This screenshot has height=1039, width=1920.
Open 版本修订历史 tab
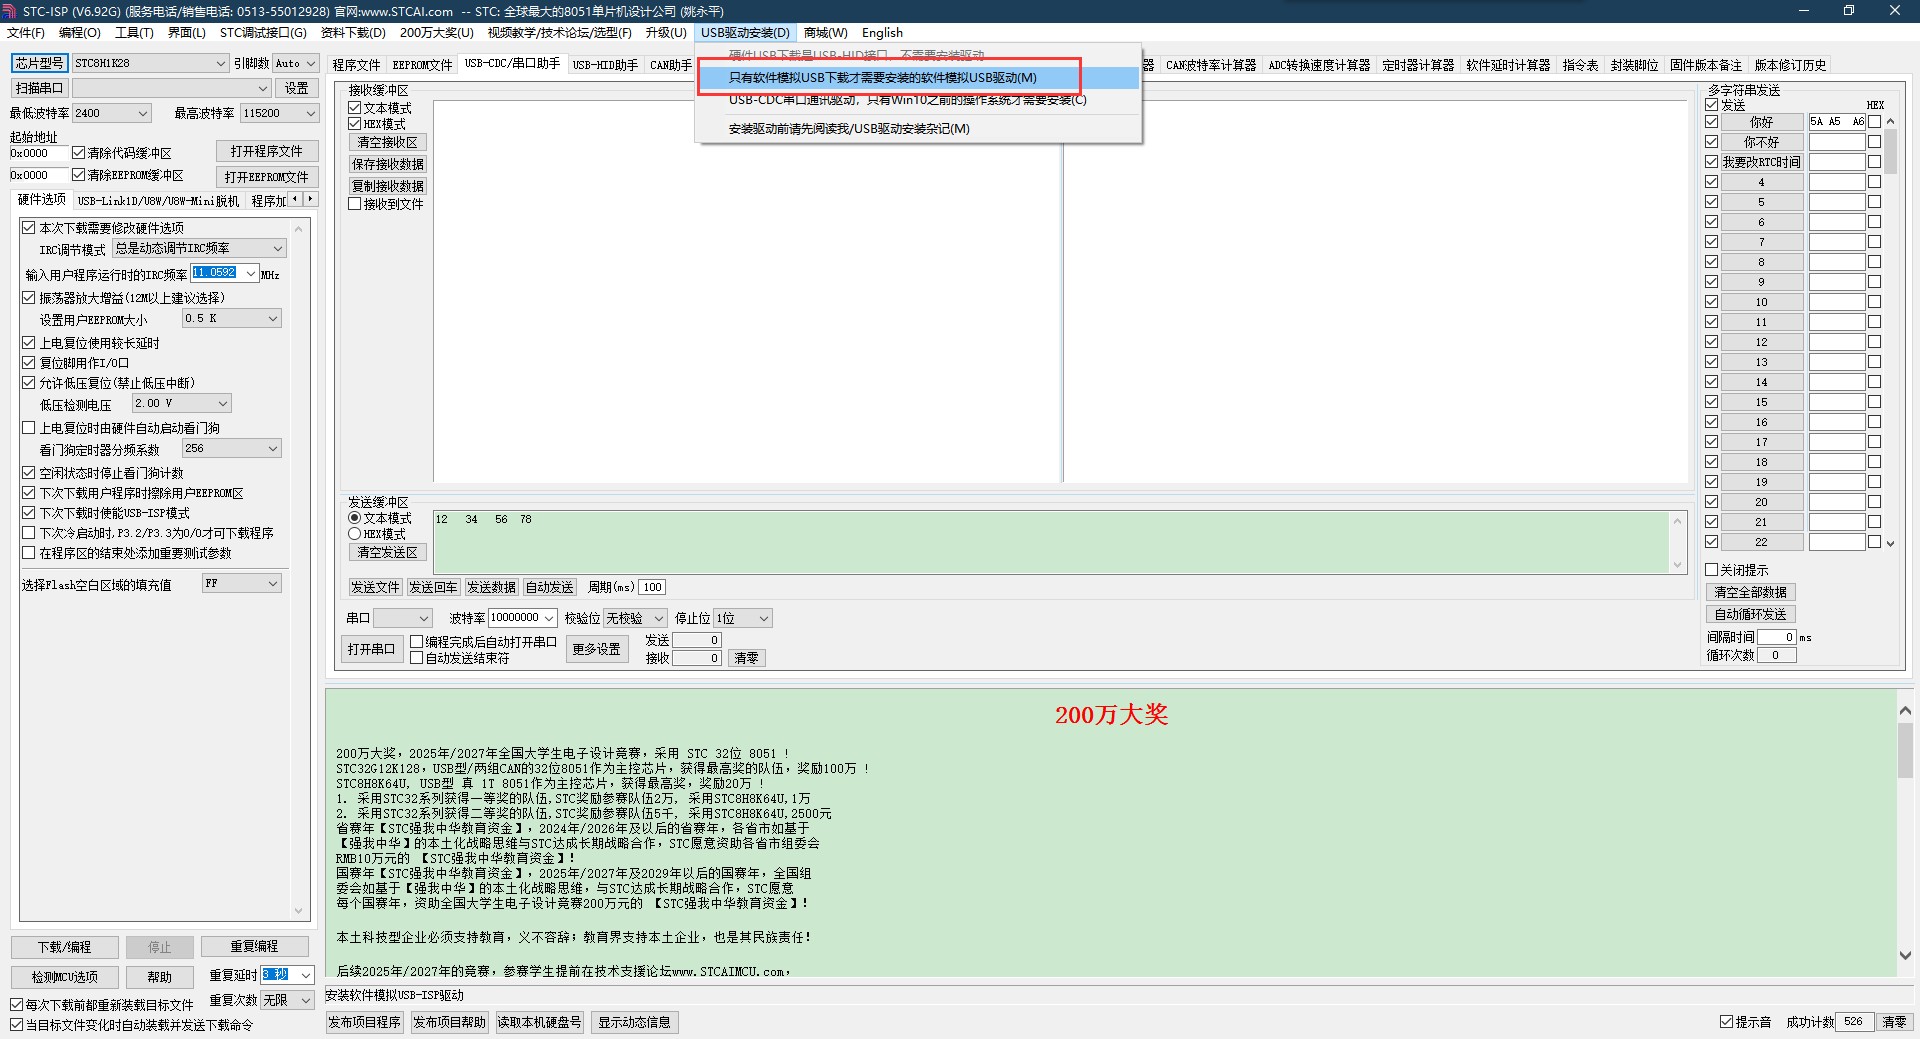pyautogui.click(x=1790, y=65)
